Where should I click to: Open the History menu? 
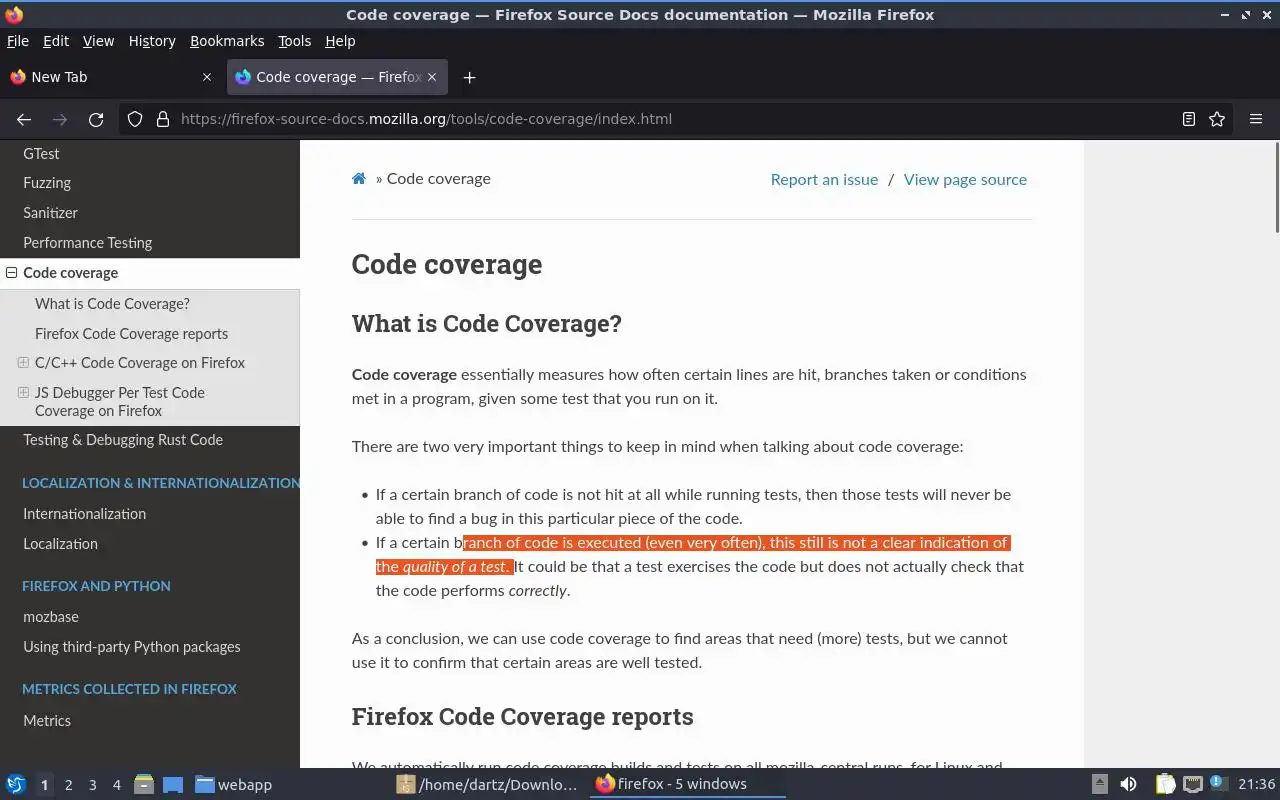pos(152,41)
